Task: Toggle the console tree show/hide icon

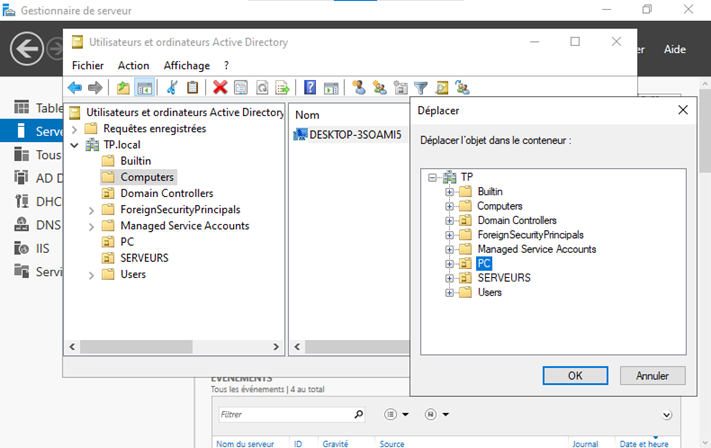Action: click(145, 88)
